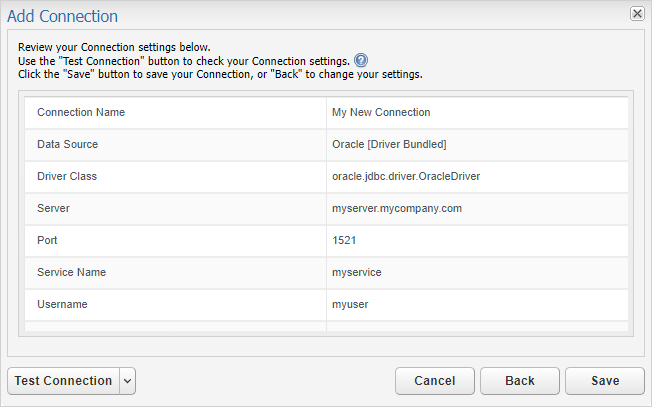Expand the Test Connection dropdown arrow
652x407 pixels.
[x=128, y=381]
